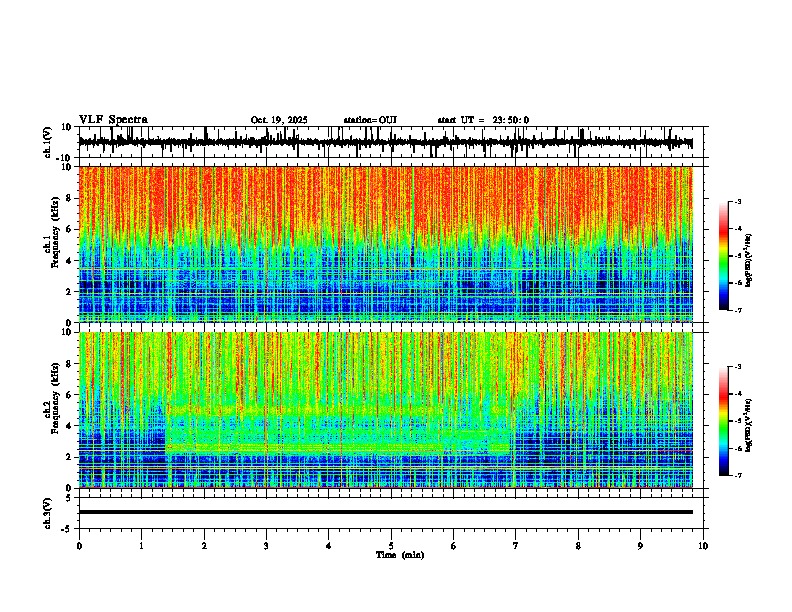
Task: Click the "-3" label on ch.1 color bar
Action: [x=737, y=201]
